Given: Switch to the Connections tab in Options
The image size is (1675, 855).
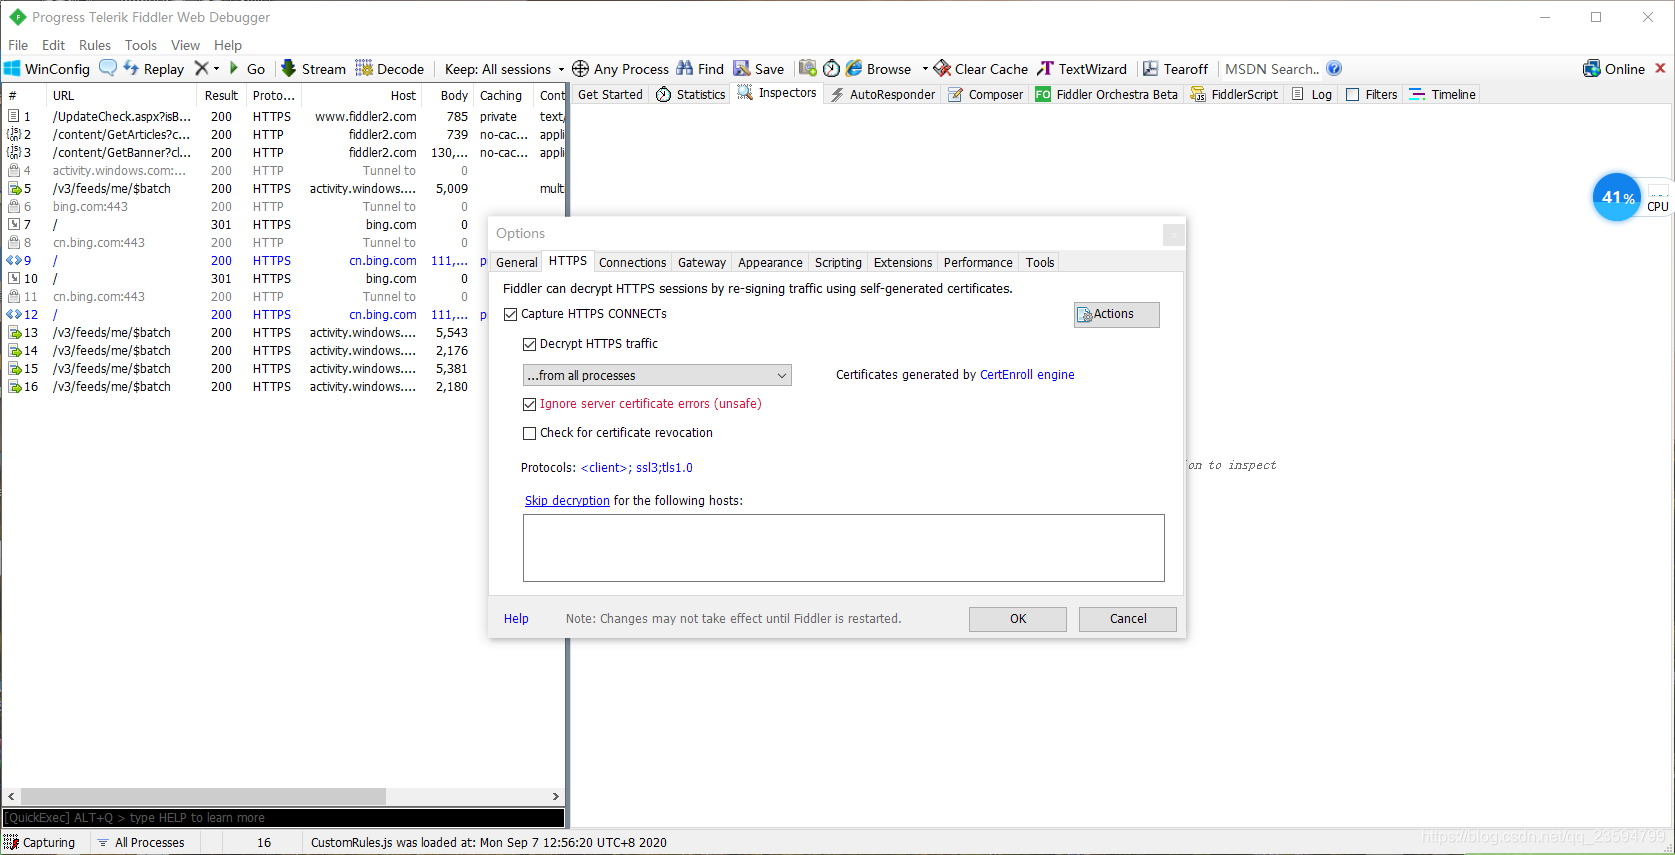Looking at the screenshot, I should [632, 262].
